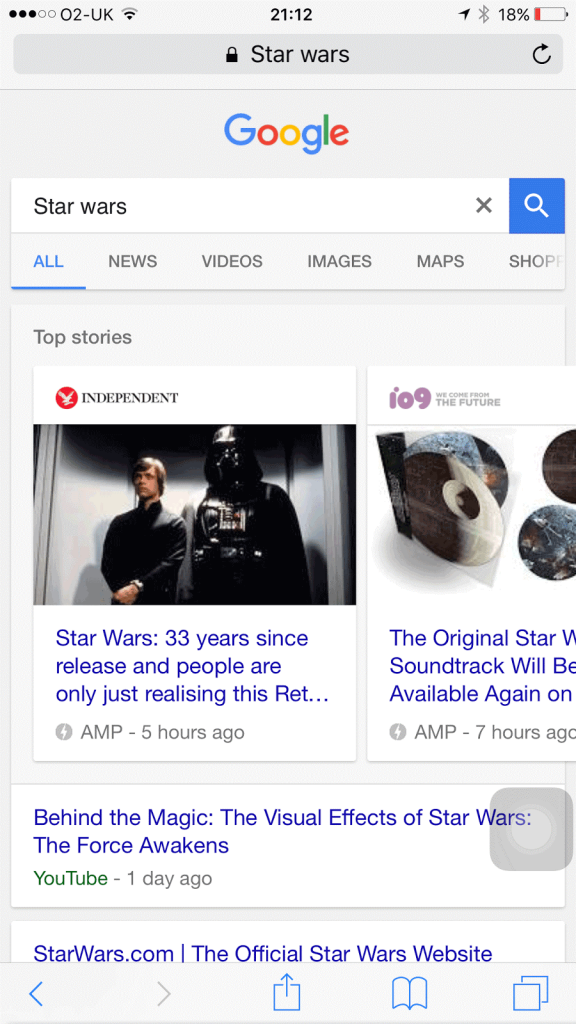Open the StarWars.com Official Website link
576x1024 pixels.
coord(263,953)
